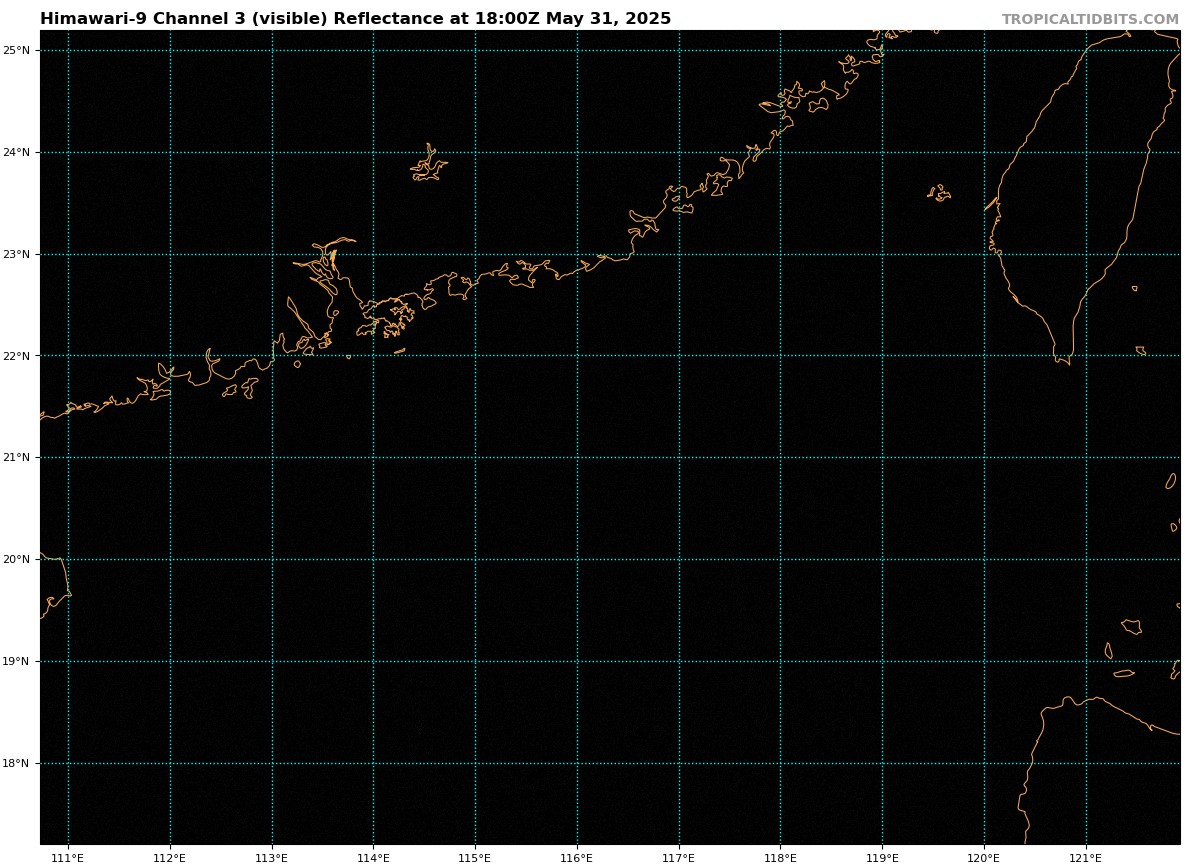The height and width of the screenshot is (867, 1200).
Task: Click the 23°N latitude label
Action: 18,255
